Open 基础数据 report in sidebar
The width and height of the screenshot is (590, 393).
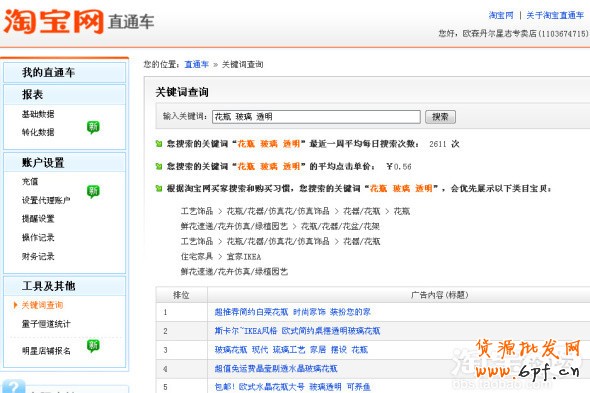(x=38, y=114)
